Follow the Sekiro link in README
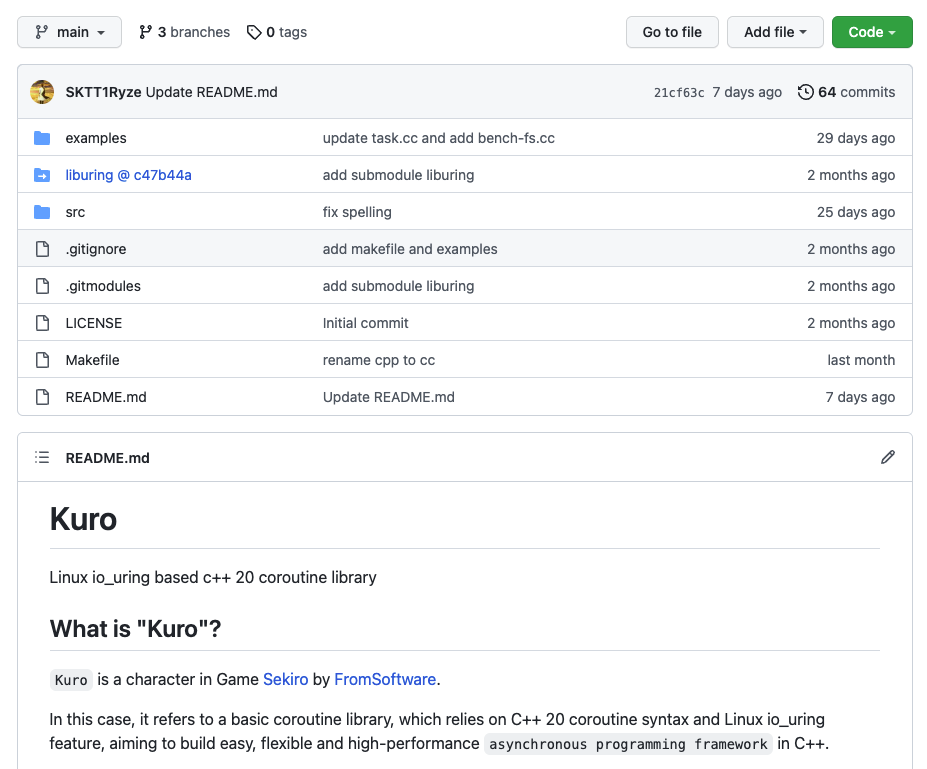This screenshot has height=769, width=927. pyautogui.click(x=286, y=679)
